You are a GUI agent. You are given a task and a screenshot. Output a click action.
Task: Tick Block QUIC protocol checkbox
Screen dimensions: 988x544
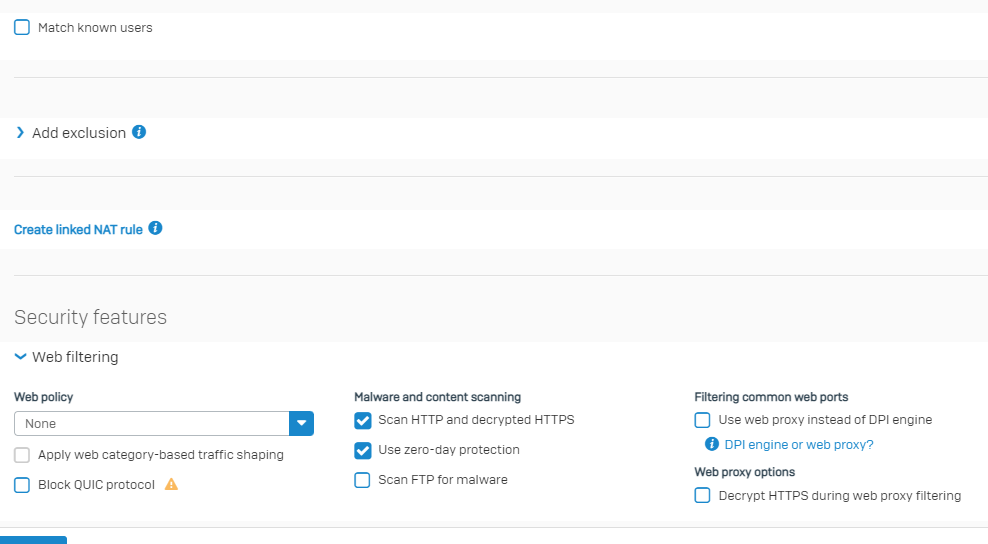[22, 485]
